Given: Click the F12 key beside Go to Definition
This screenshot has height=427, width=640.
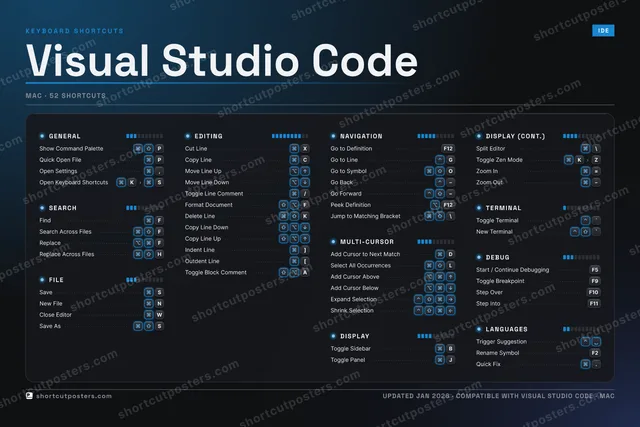Looking at the screenshot, I should tap(448, 149).
